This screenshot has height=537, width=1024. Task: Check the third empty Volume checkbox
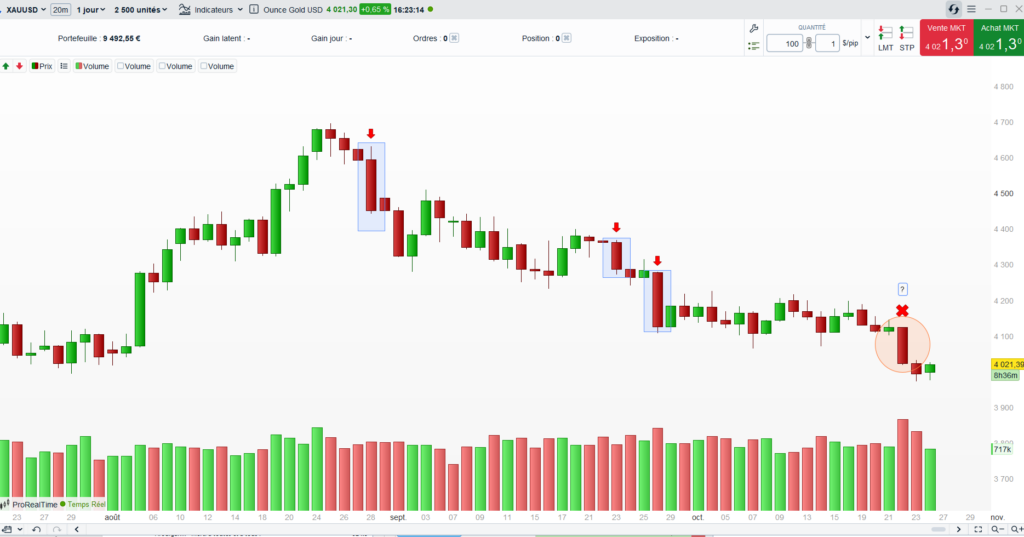(204, 66)
